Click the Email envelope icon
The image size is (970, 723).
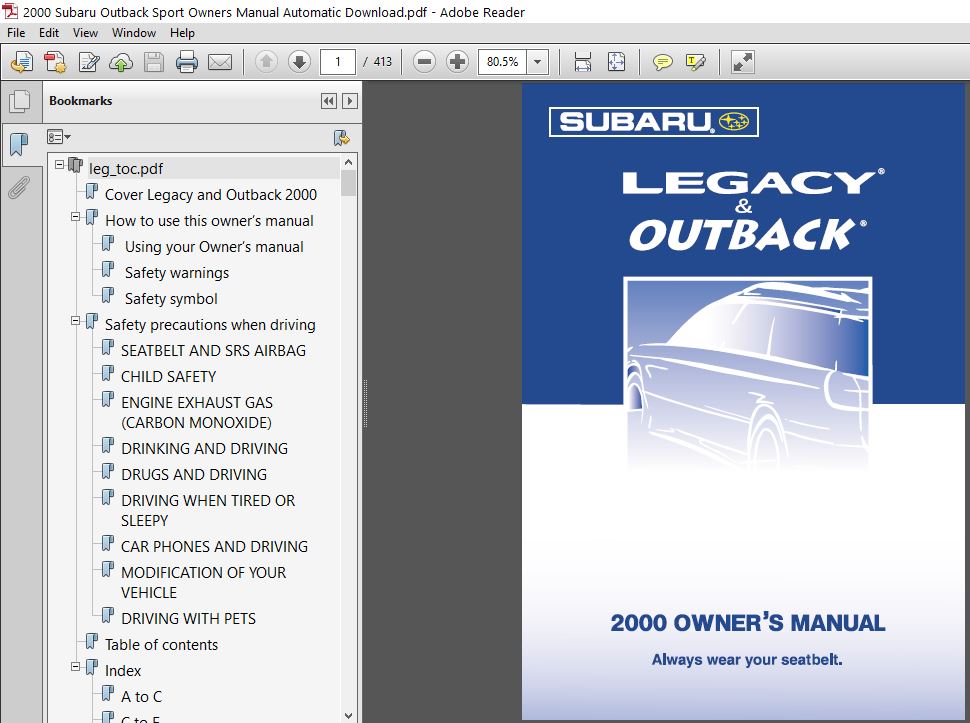(x=220, y=62)
